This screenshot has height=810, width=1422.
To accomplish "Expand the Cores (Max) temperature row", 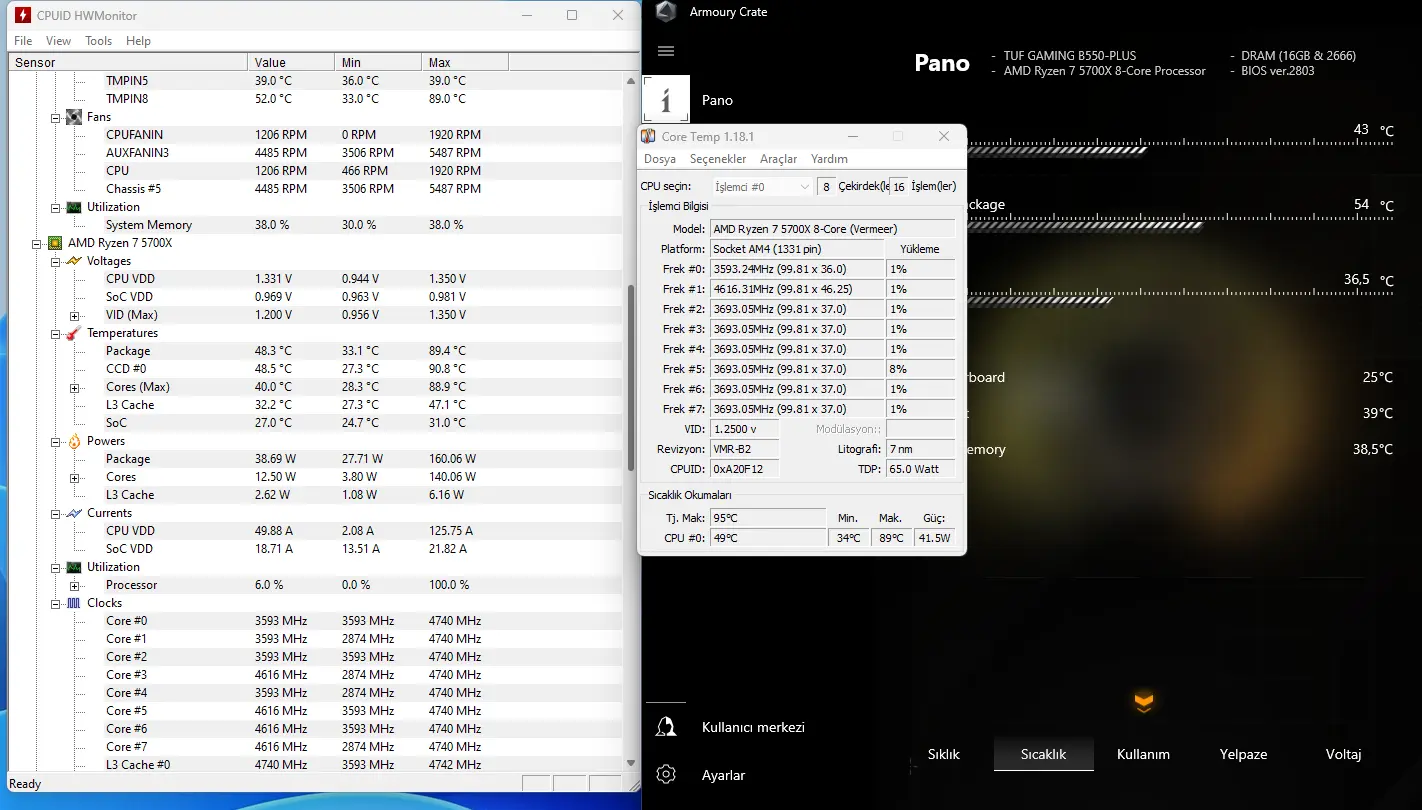I will click(x=74, y=387).
